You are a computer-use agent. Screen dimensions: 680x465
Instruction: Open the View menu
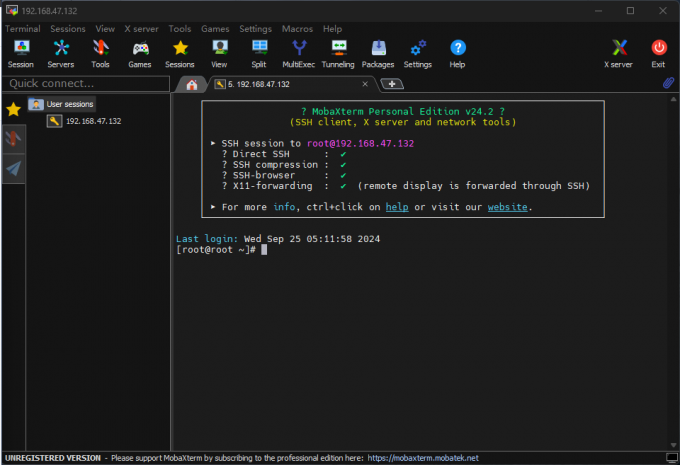coord(105,29)
